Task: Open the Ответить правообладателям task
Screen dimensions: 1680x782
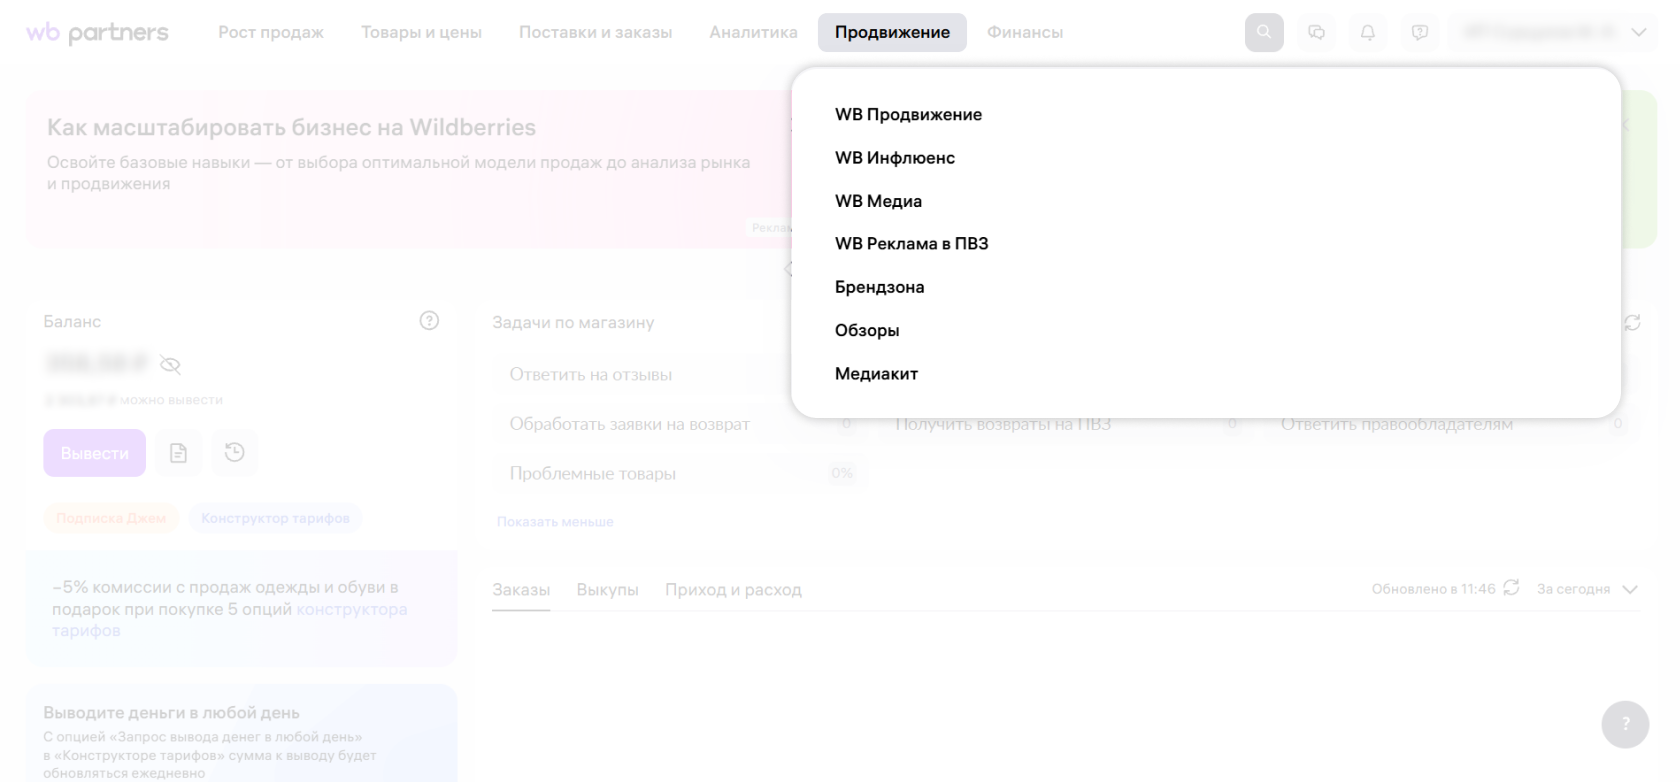Action: [x=1453, y=424]
